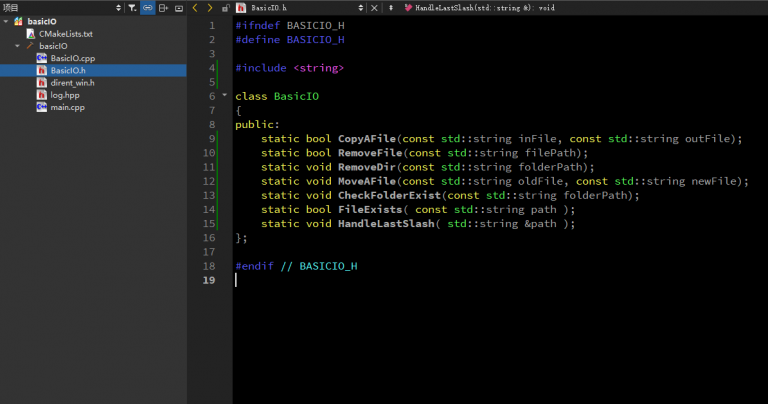Click the CMakeLists.txt file icon

[x=31, y=34]
